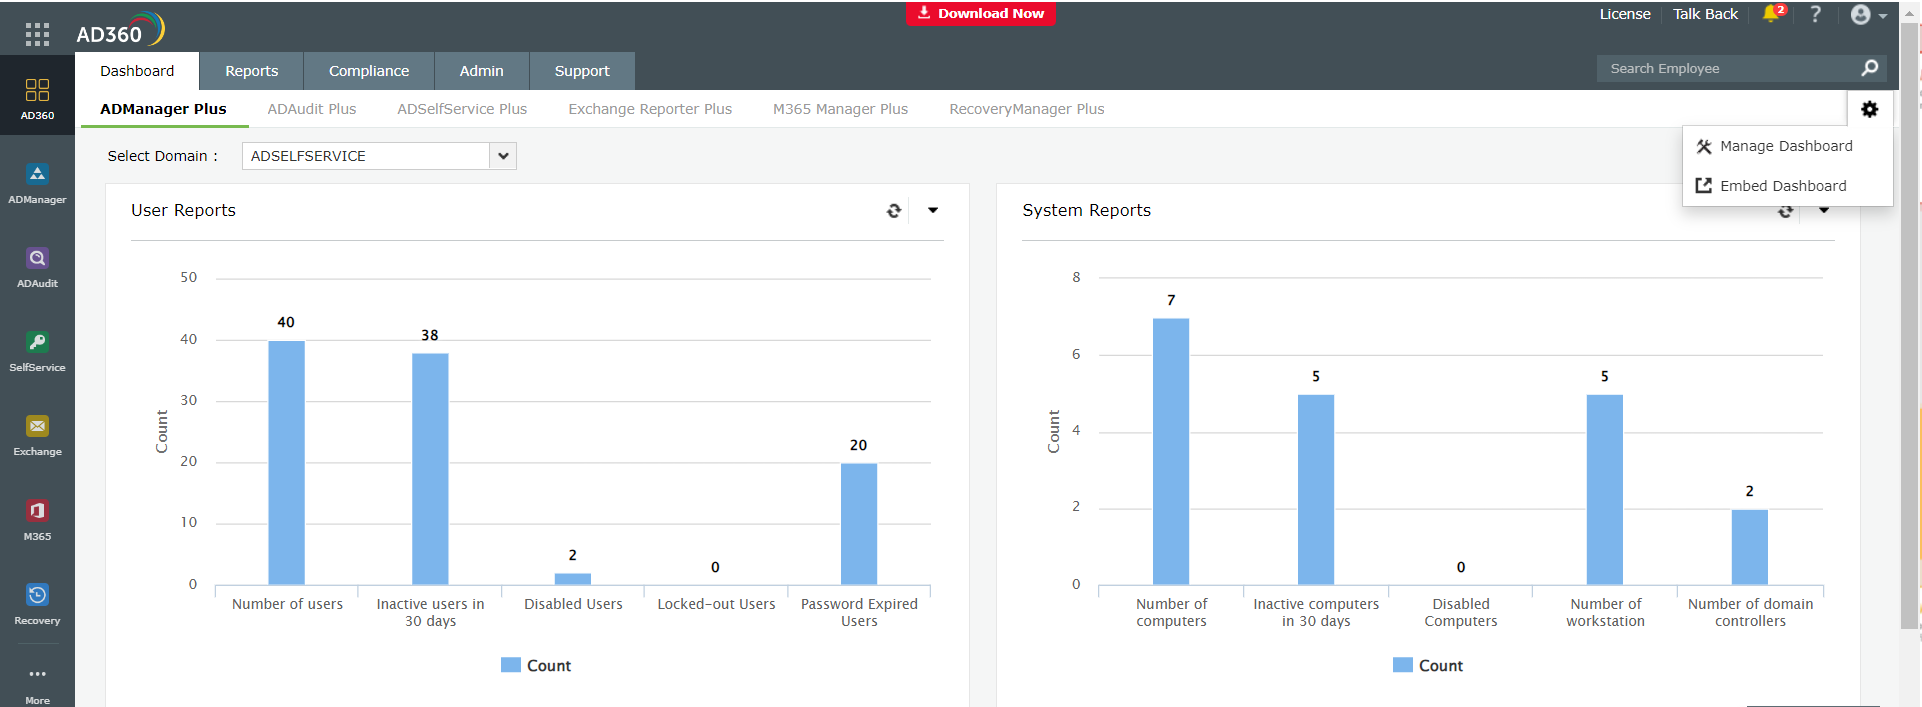Open M365 from the left sidebar
Viewport: 1922px width, 707px height.
point(37,520)
